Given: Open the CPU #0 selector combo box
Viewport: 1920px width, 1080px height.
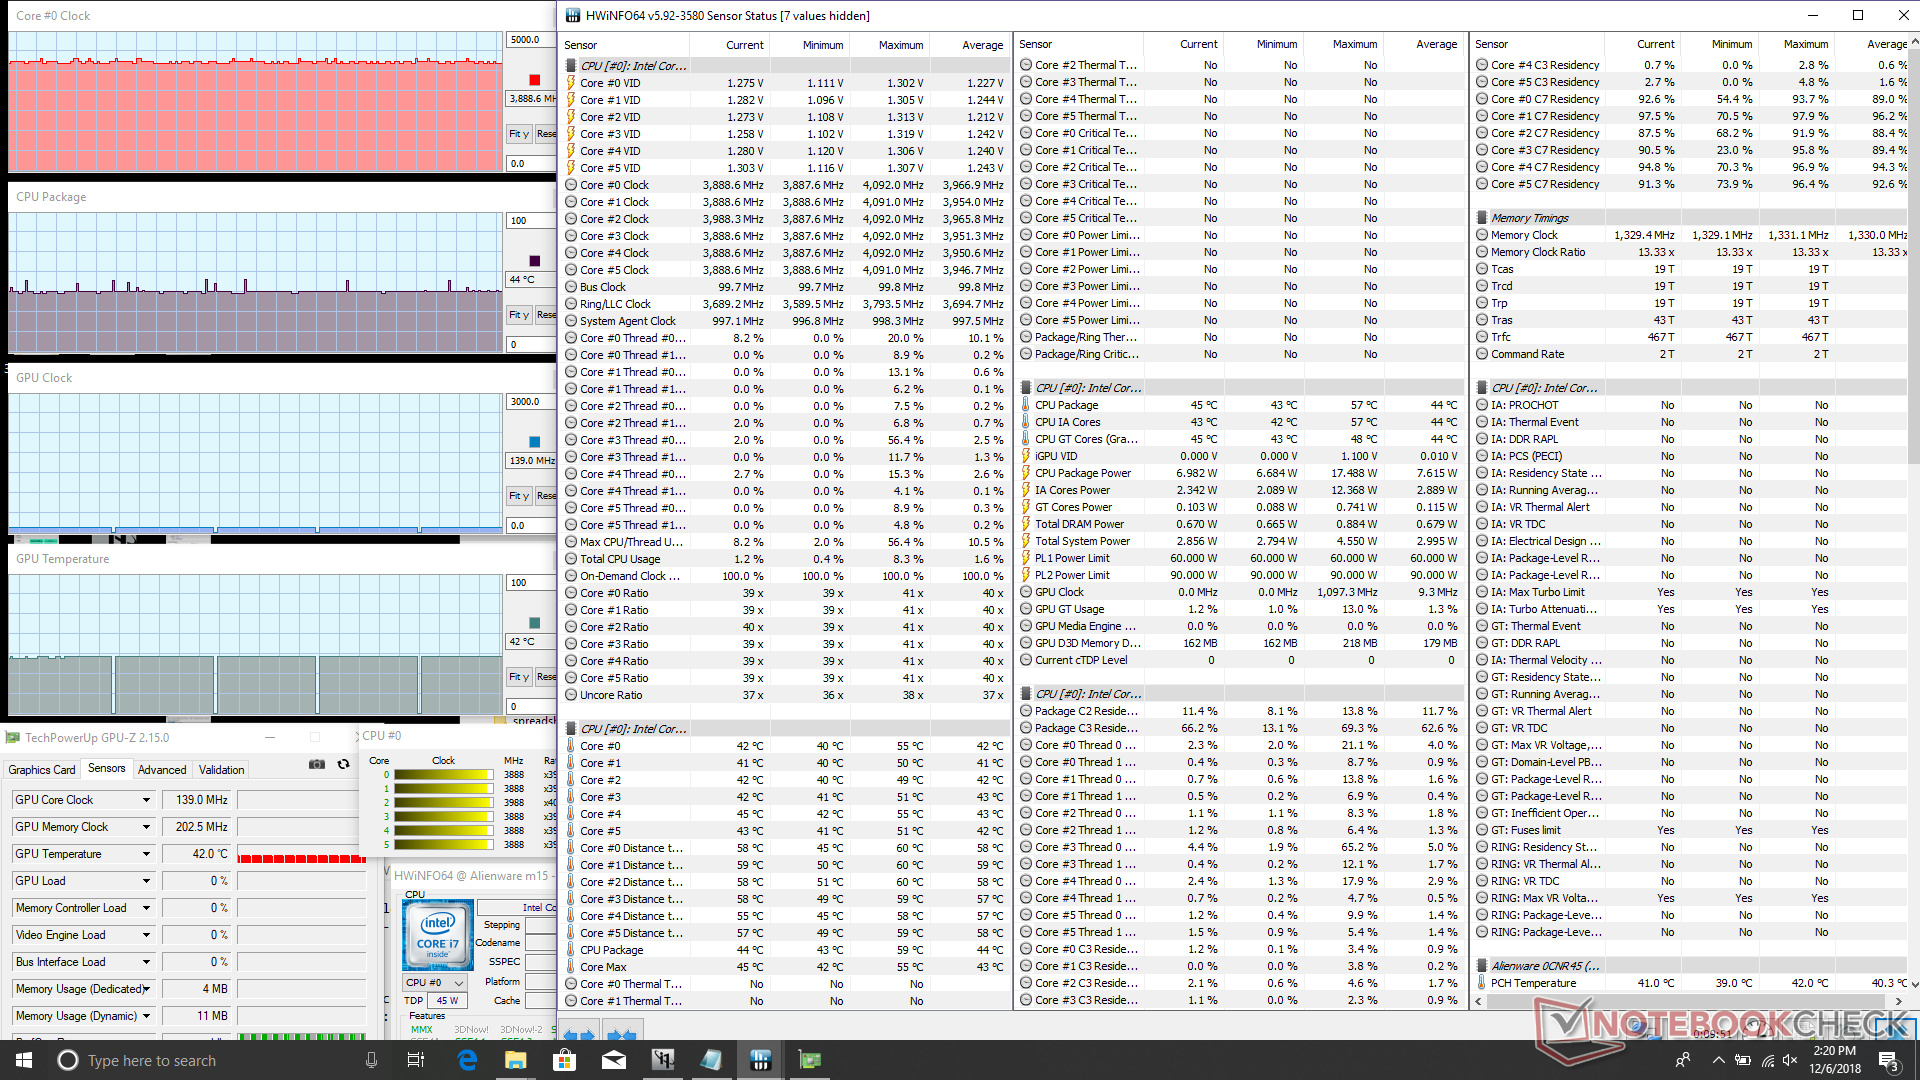Looking at the screenshot, I should 435,983.
